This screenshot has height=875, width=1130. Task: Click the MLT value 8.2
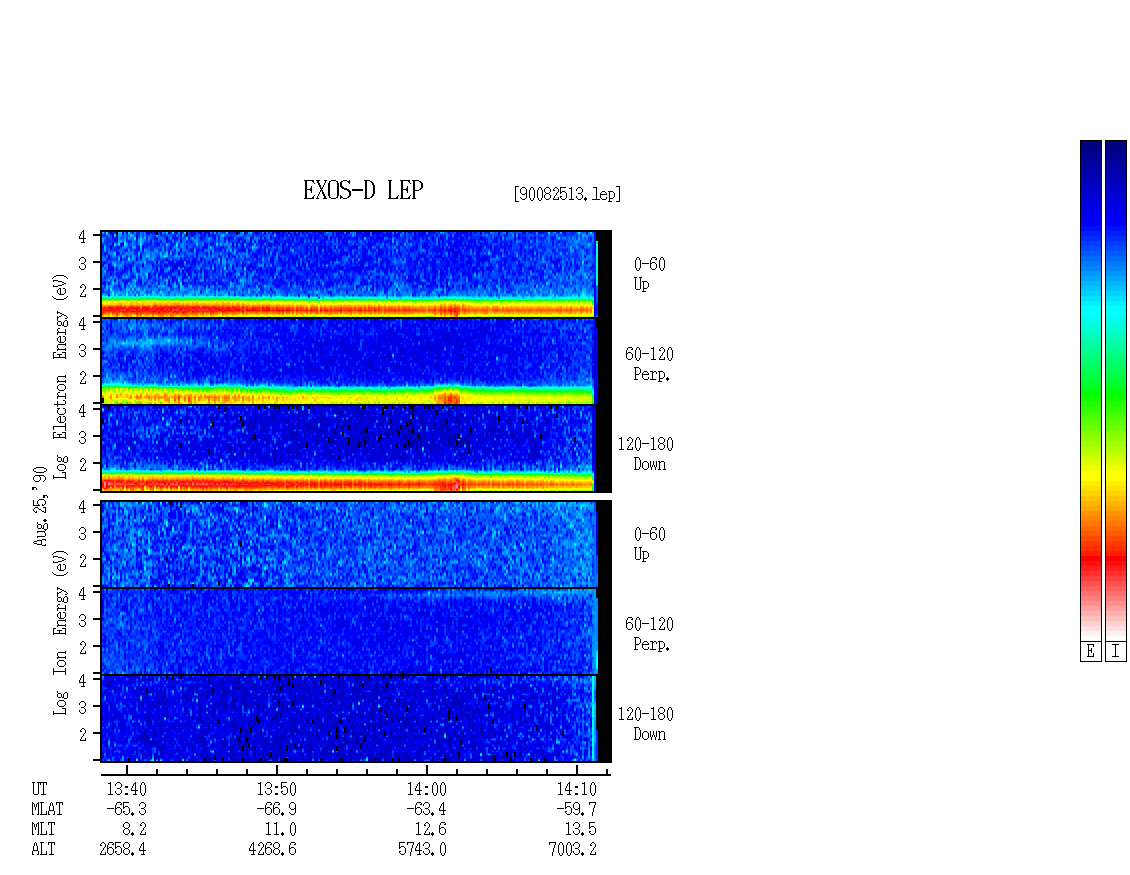point(134,830)
